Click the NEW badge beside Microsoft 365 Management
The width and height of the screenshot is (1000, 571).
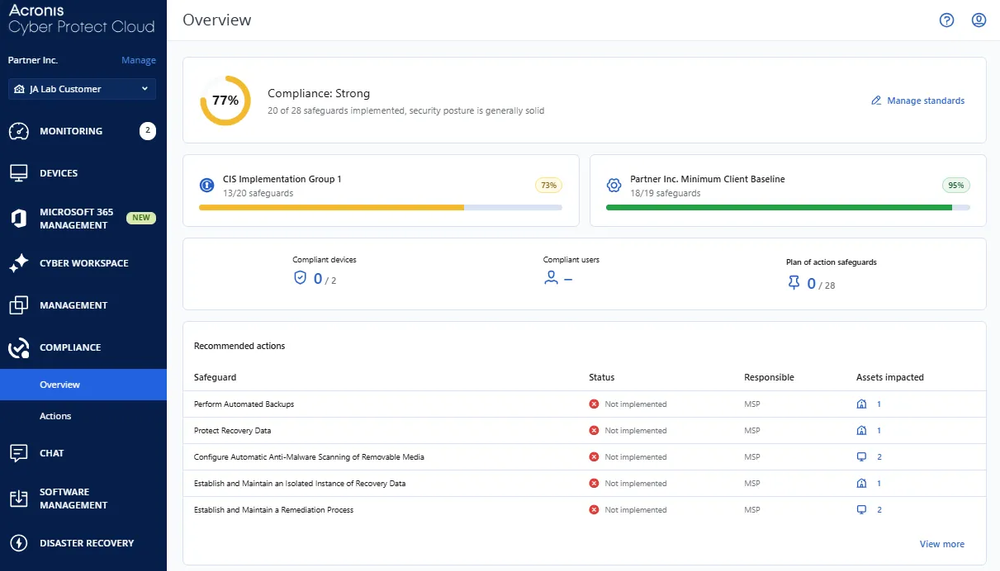pos(141,218)
